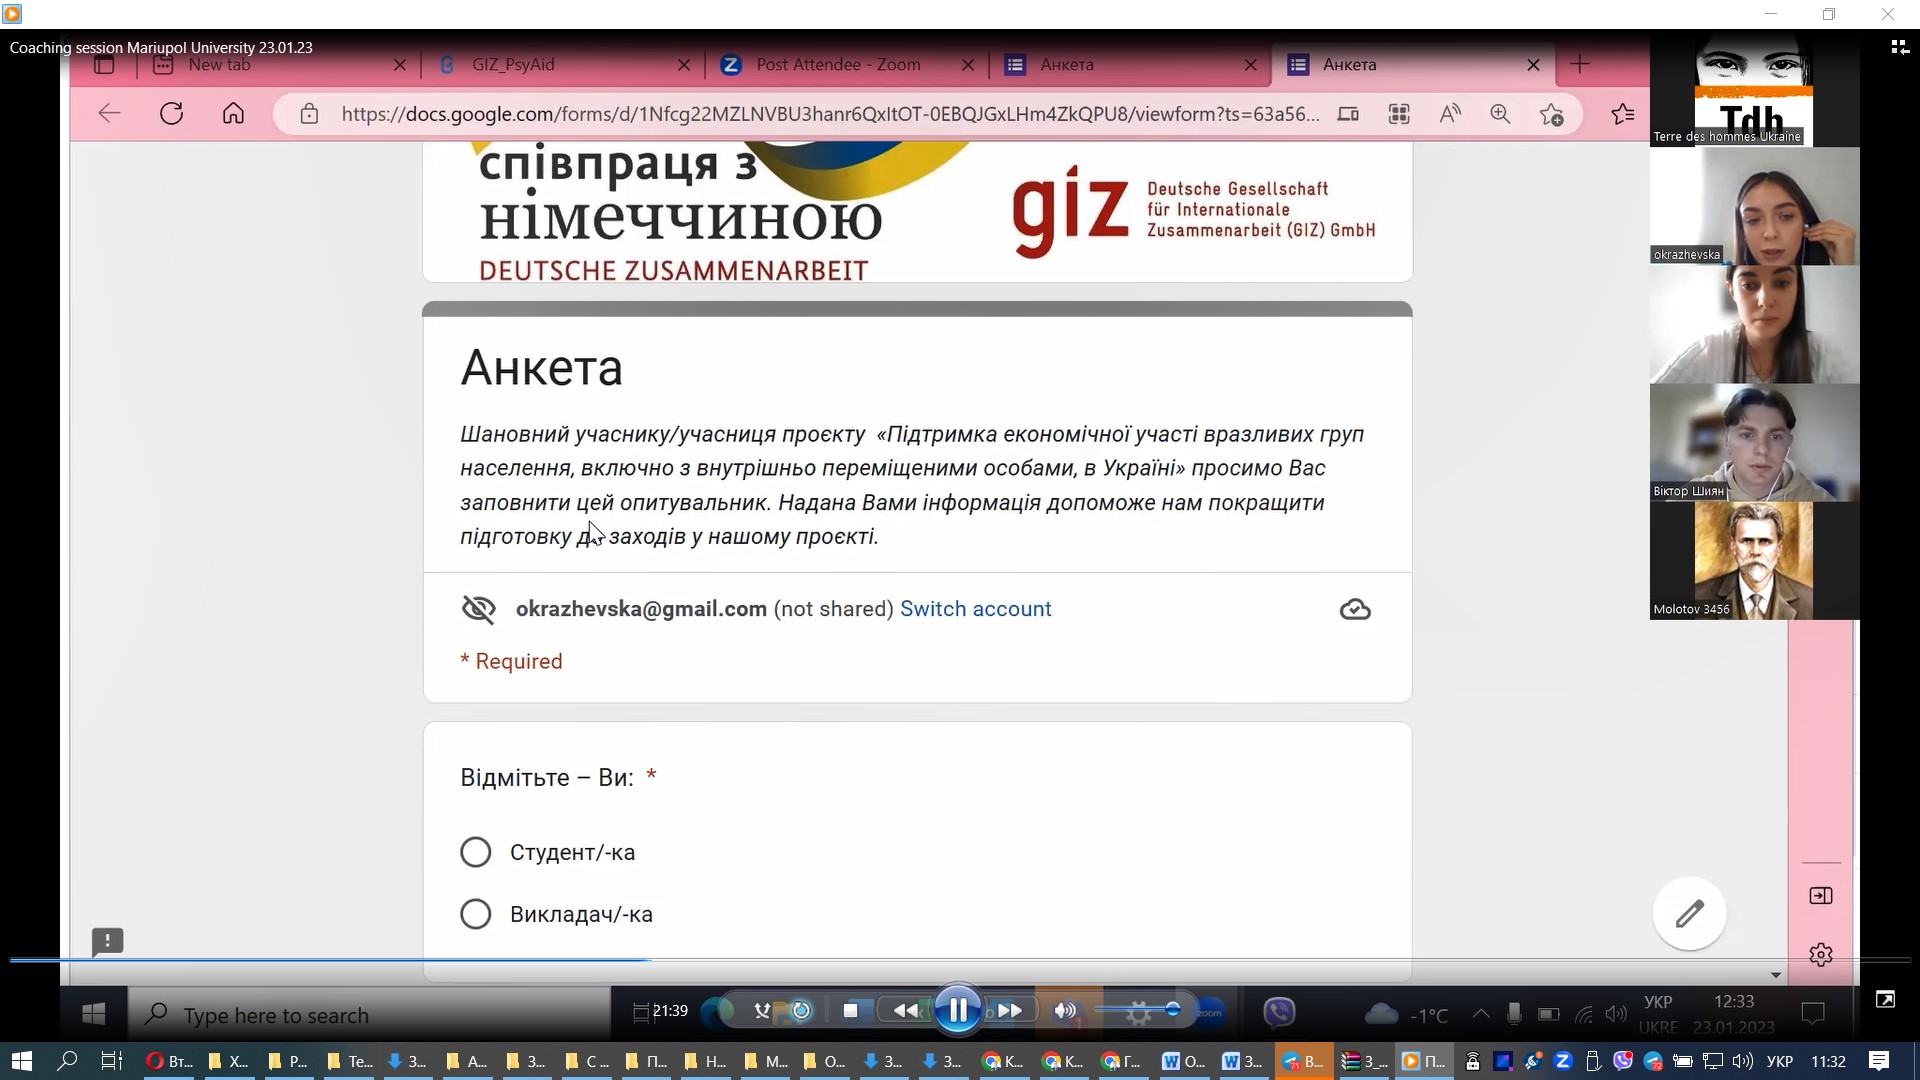Click the exit full-screen icon
1920x1080 pixels.
1885,1000
